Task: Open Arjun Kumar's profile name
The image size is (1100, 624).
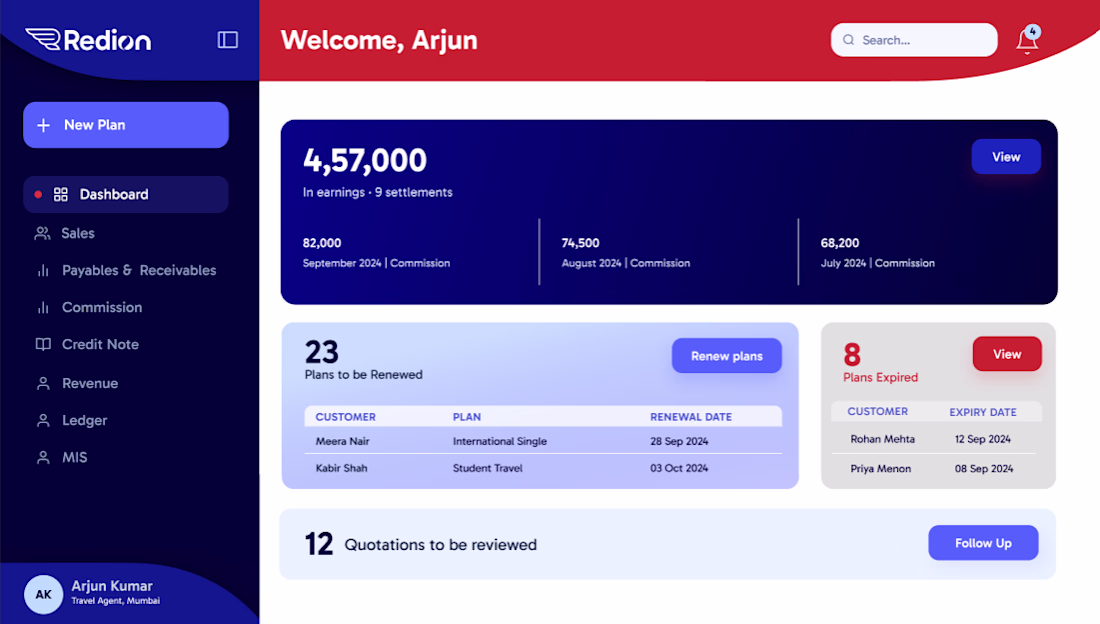Action: click(112, 586)
